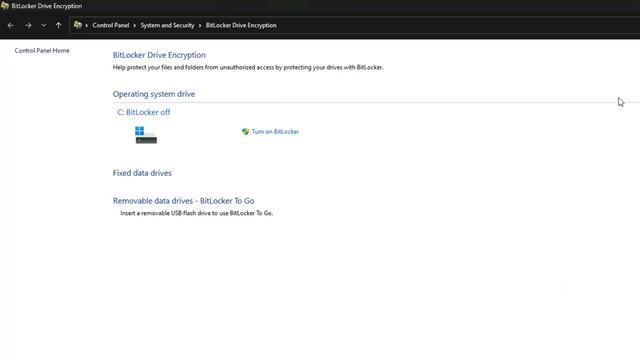Click the Fixed data drives heading
This screenshot has width=640, height=360.
click(x=142, y=173)
